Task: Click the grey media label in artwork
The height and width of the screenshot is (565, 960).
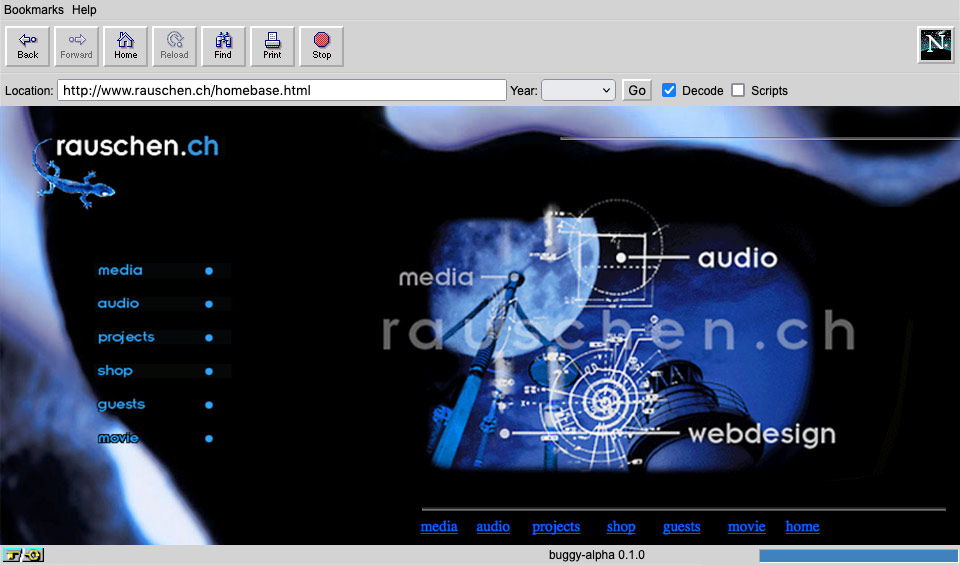Action: click(436, 278)
